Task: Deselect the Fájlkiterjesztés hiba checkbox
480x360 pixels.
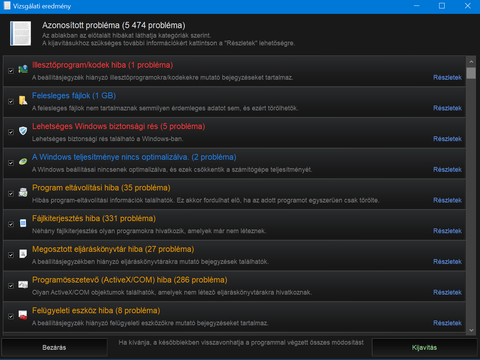Action: pos(11,224)
